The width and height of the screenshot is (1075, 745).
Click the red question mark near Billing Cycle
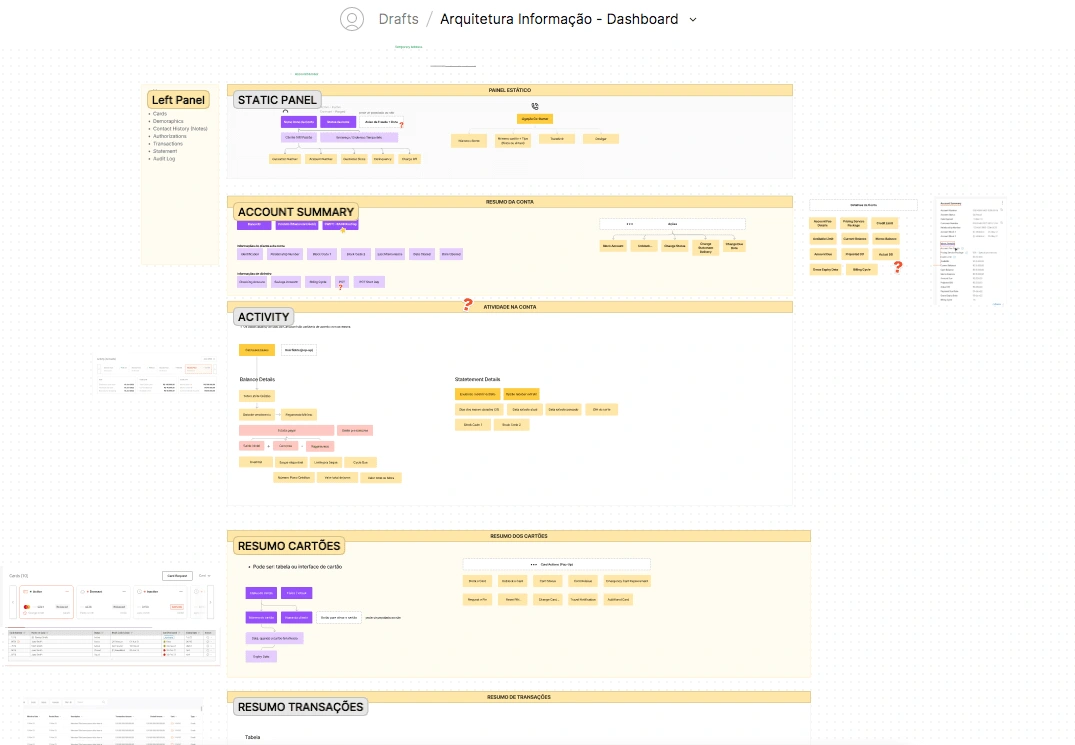[898, 267]
